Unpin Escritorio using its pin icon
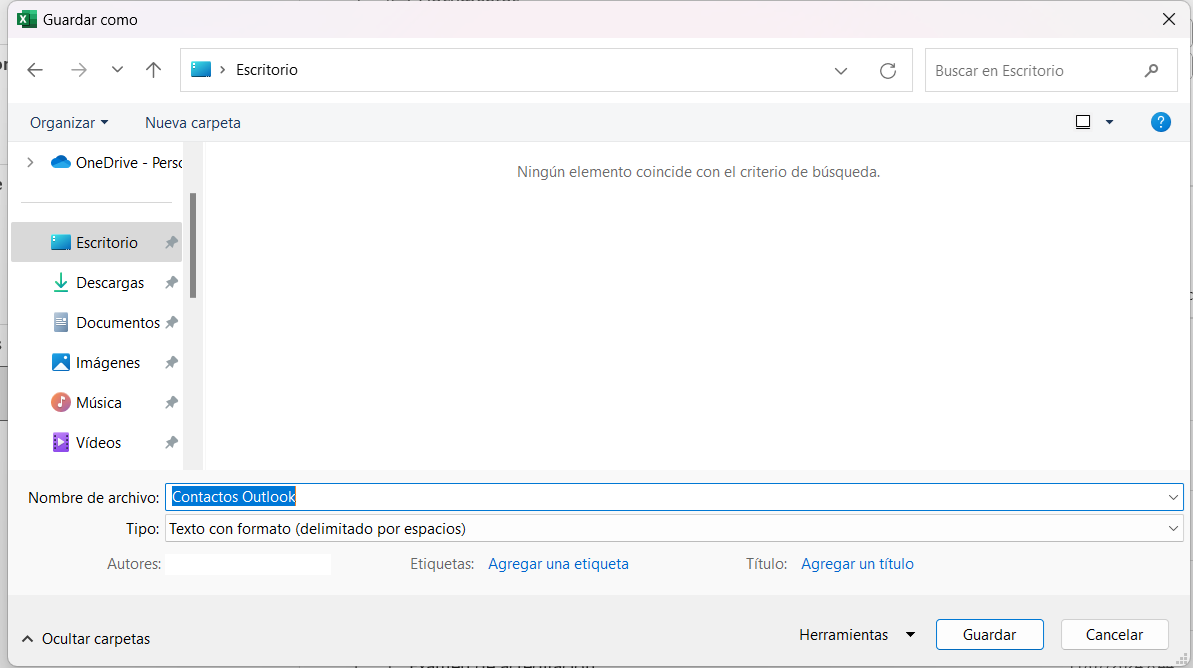 click(x=171, y=243)
